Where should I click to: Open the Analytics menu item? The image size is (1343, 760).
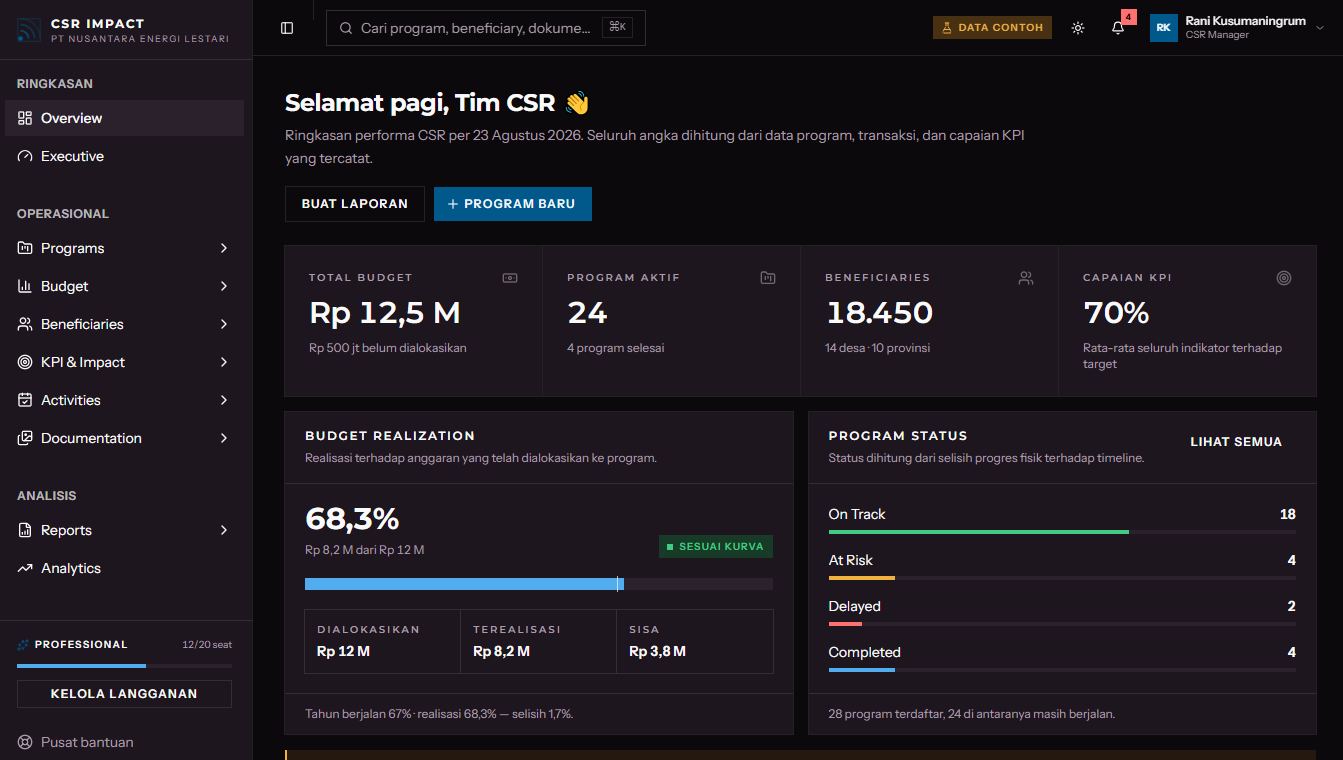[x=125, y=568]
